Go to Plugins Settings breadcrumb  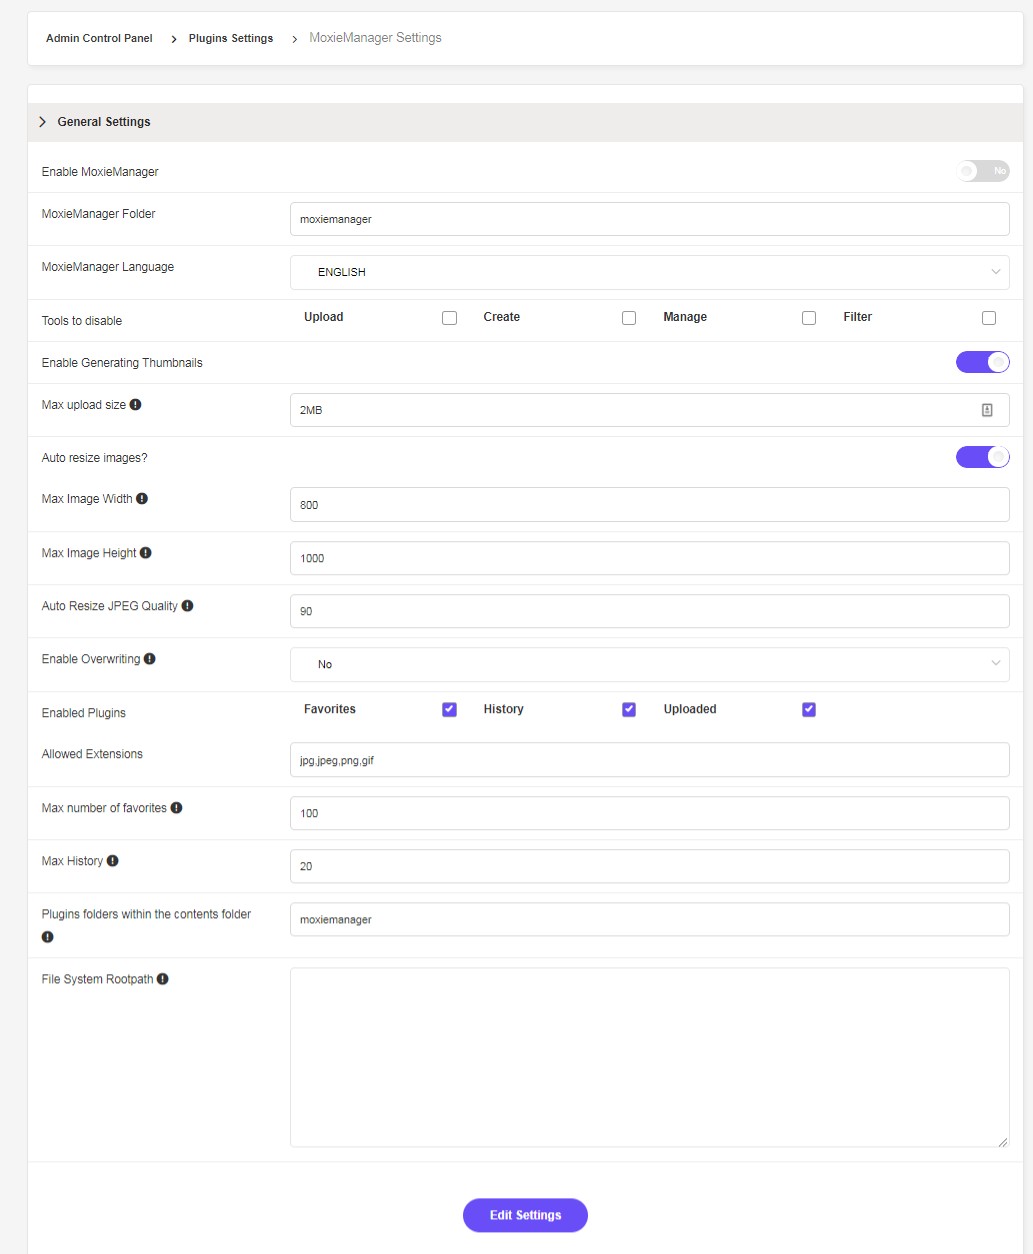231,38
